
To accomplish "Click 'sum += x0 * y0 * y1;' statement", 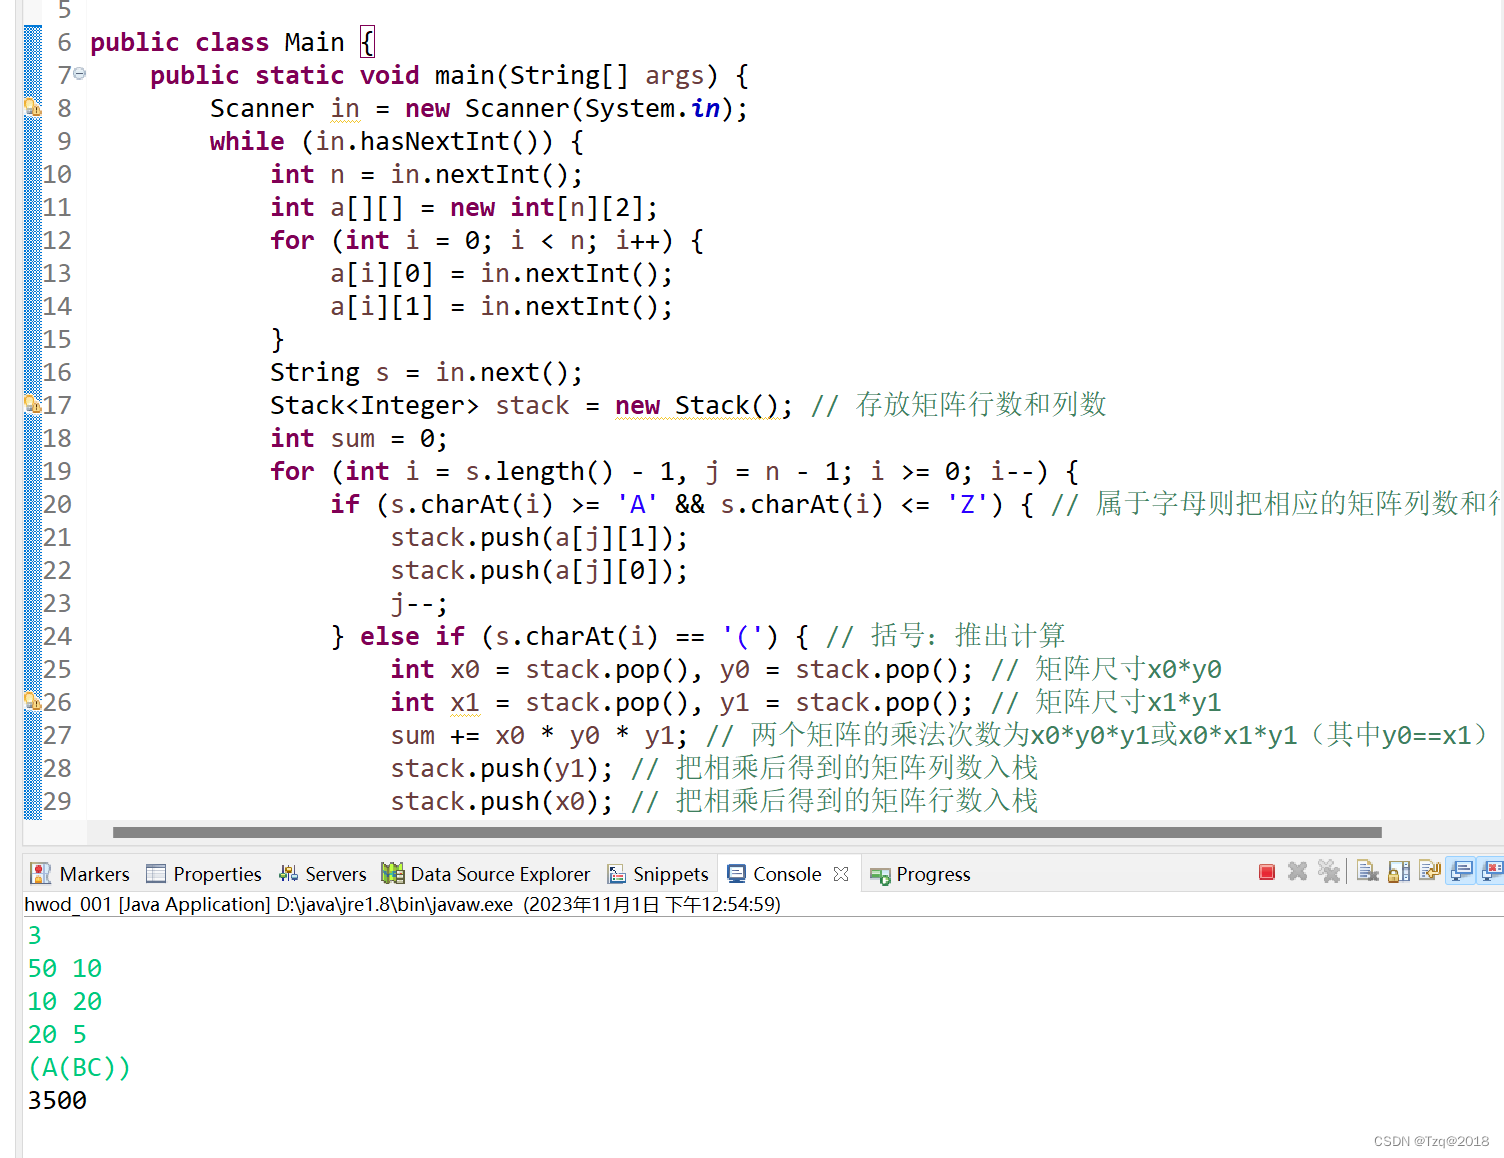I will [x=539, y=735].
